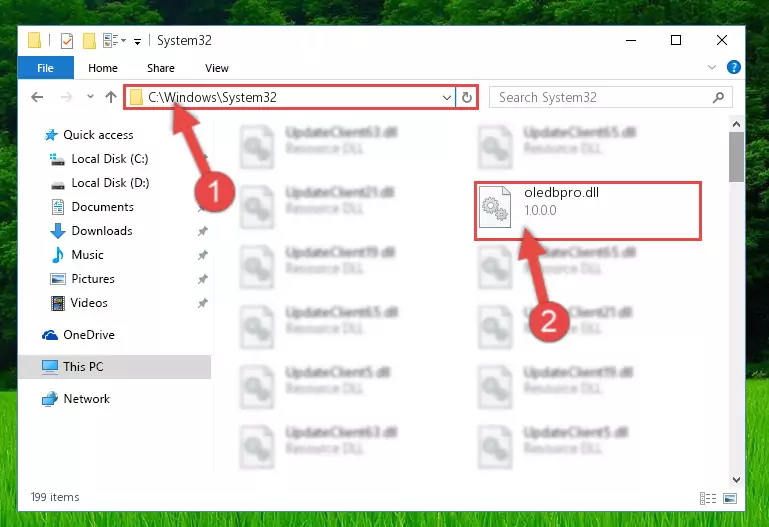Click the Search System32 field

click(x=611, y=97)
